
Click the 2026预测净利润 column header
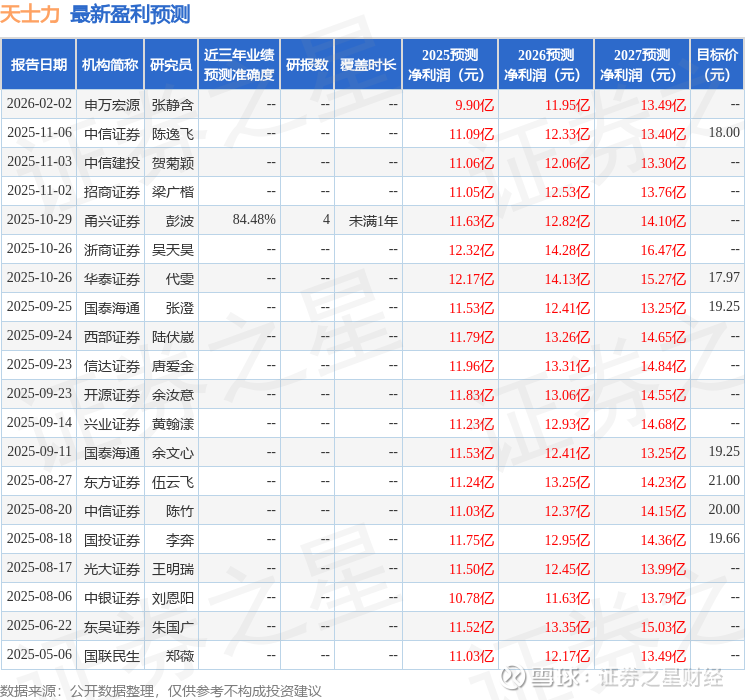pos(546,65)
